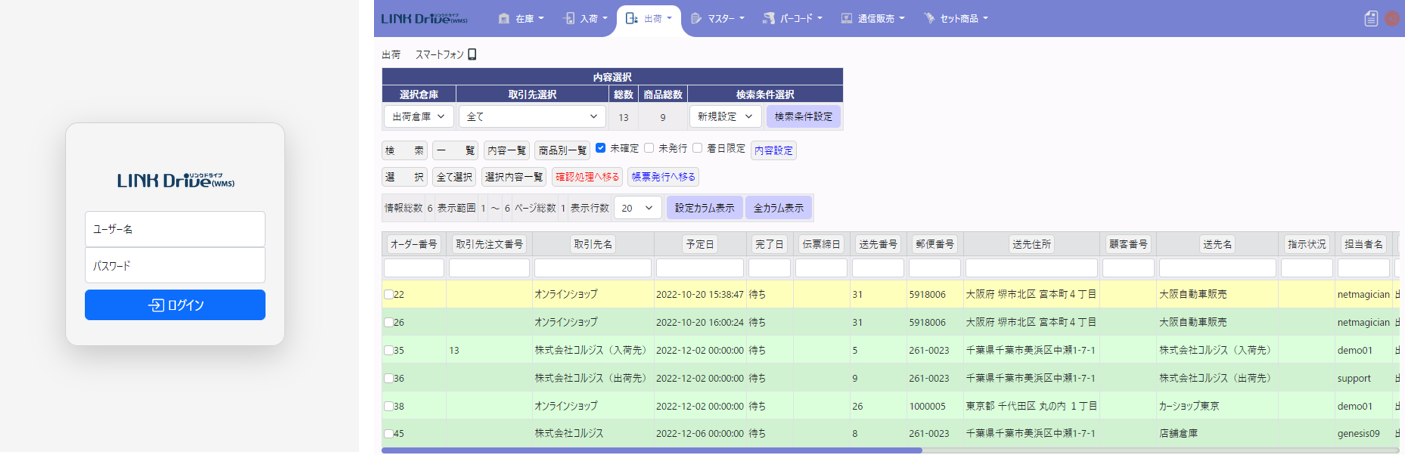Click the smartphone icon next to スマートフォン

472,55
